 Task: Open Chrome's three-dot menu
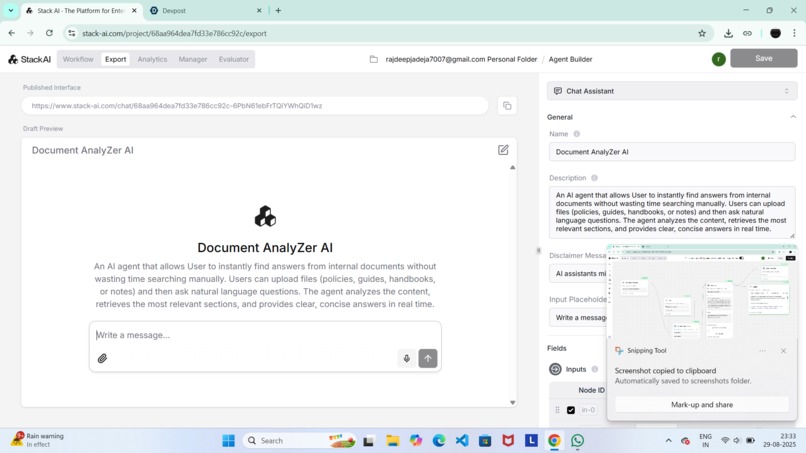pyautogui.click(x=794, y=33)
